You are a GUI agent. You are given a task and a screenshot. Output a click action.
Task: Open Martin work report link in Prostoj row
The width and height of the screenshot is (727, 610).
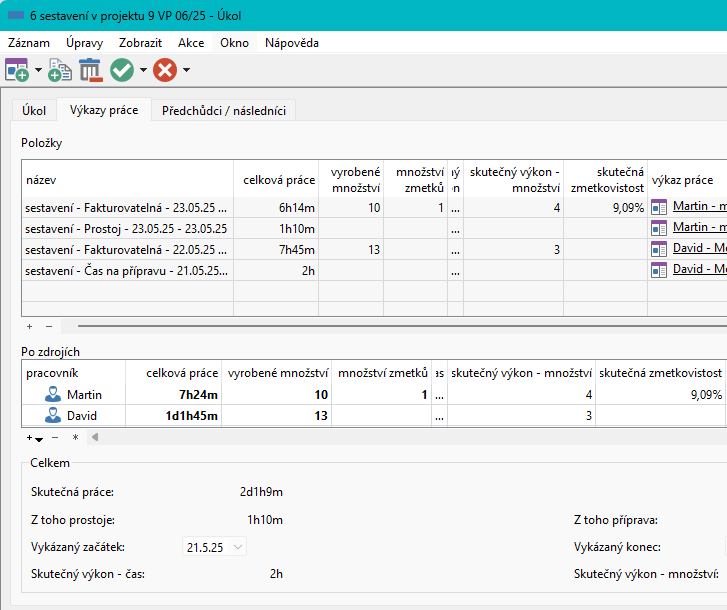click(700, 227)
